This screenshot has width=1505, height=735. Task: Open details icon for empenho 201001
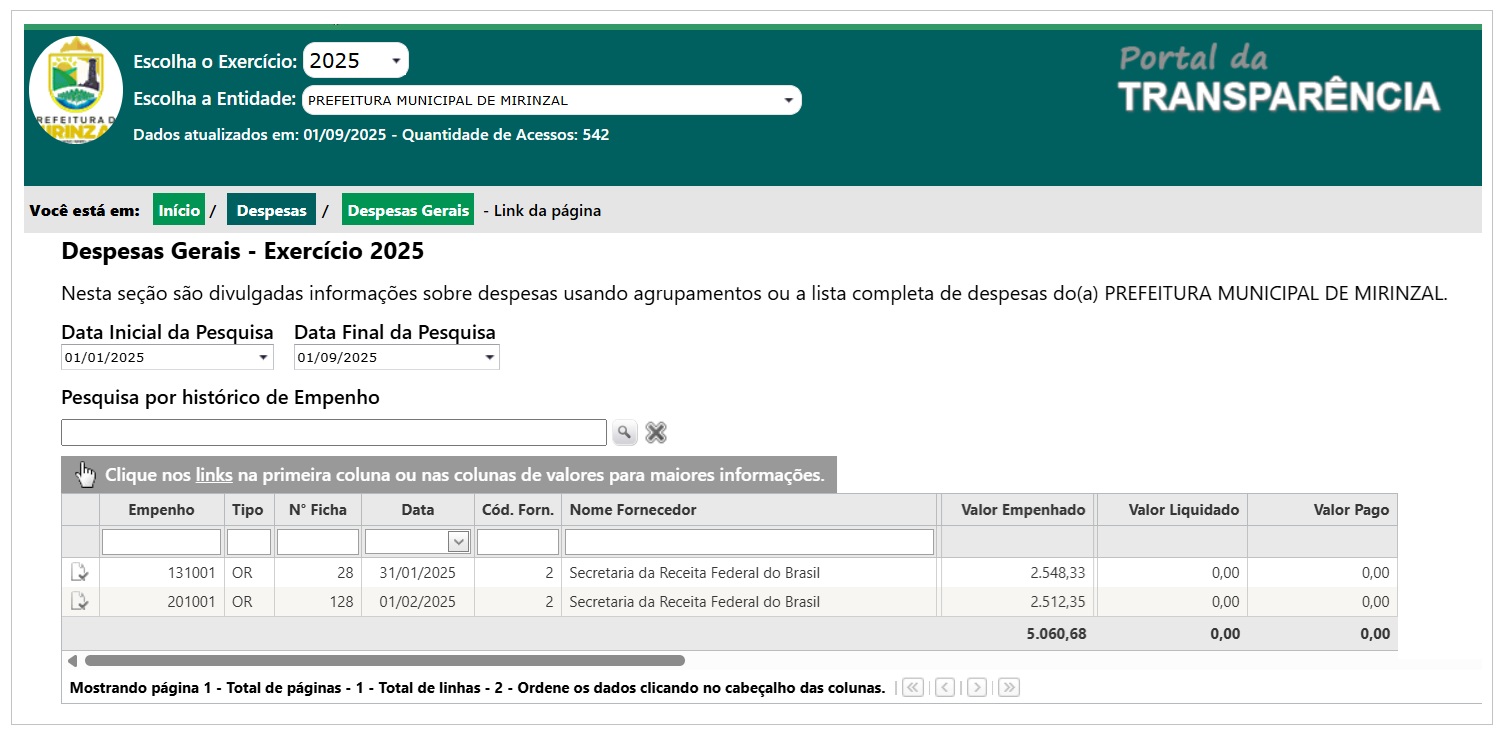(80, 602)
